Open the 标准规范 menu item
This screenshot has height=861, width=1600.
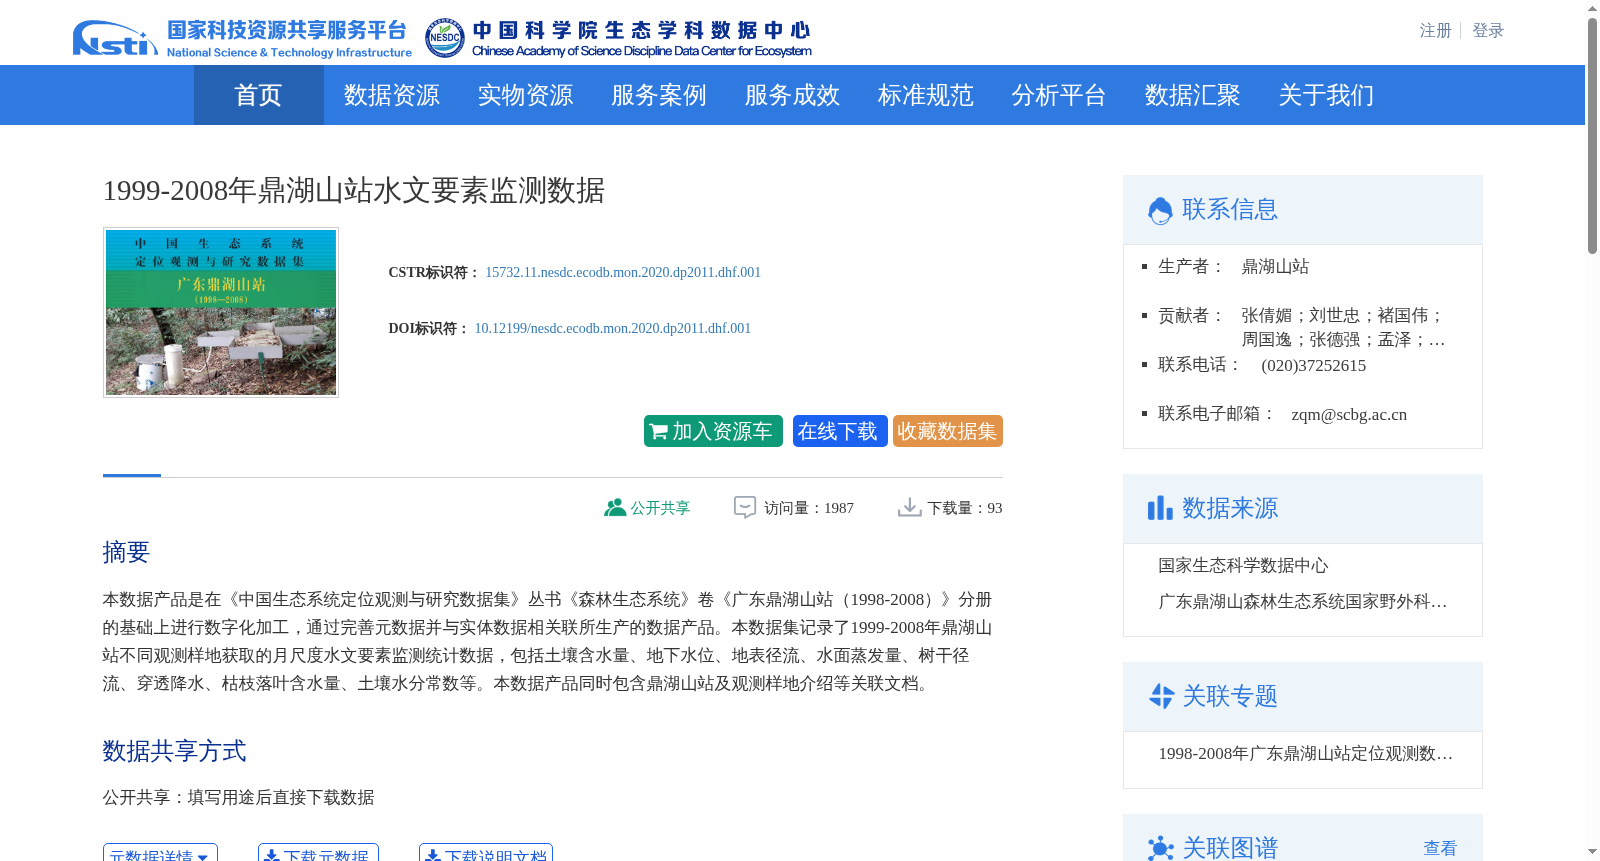(926, 95)
